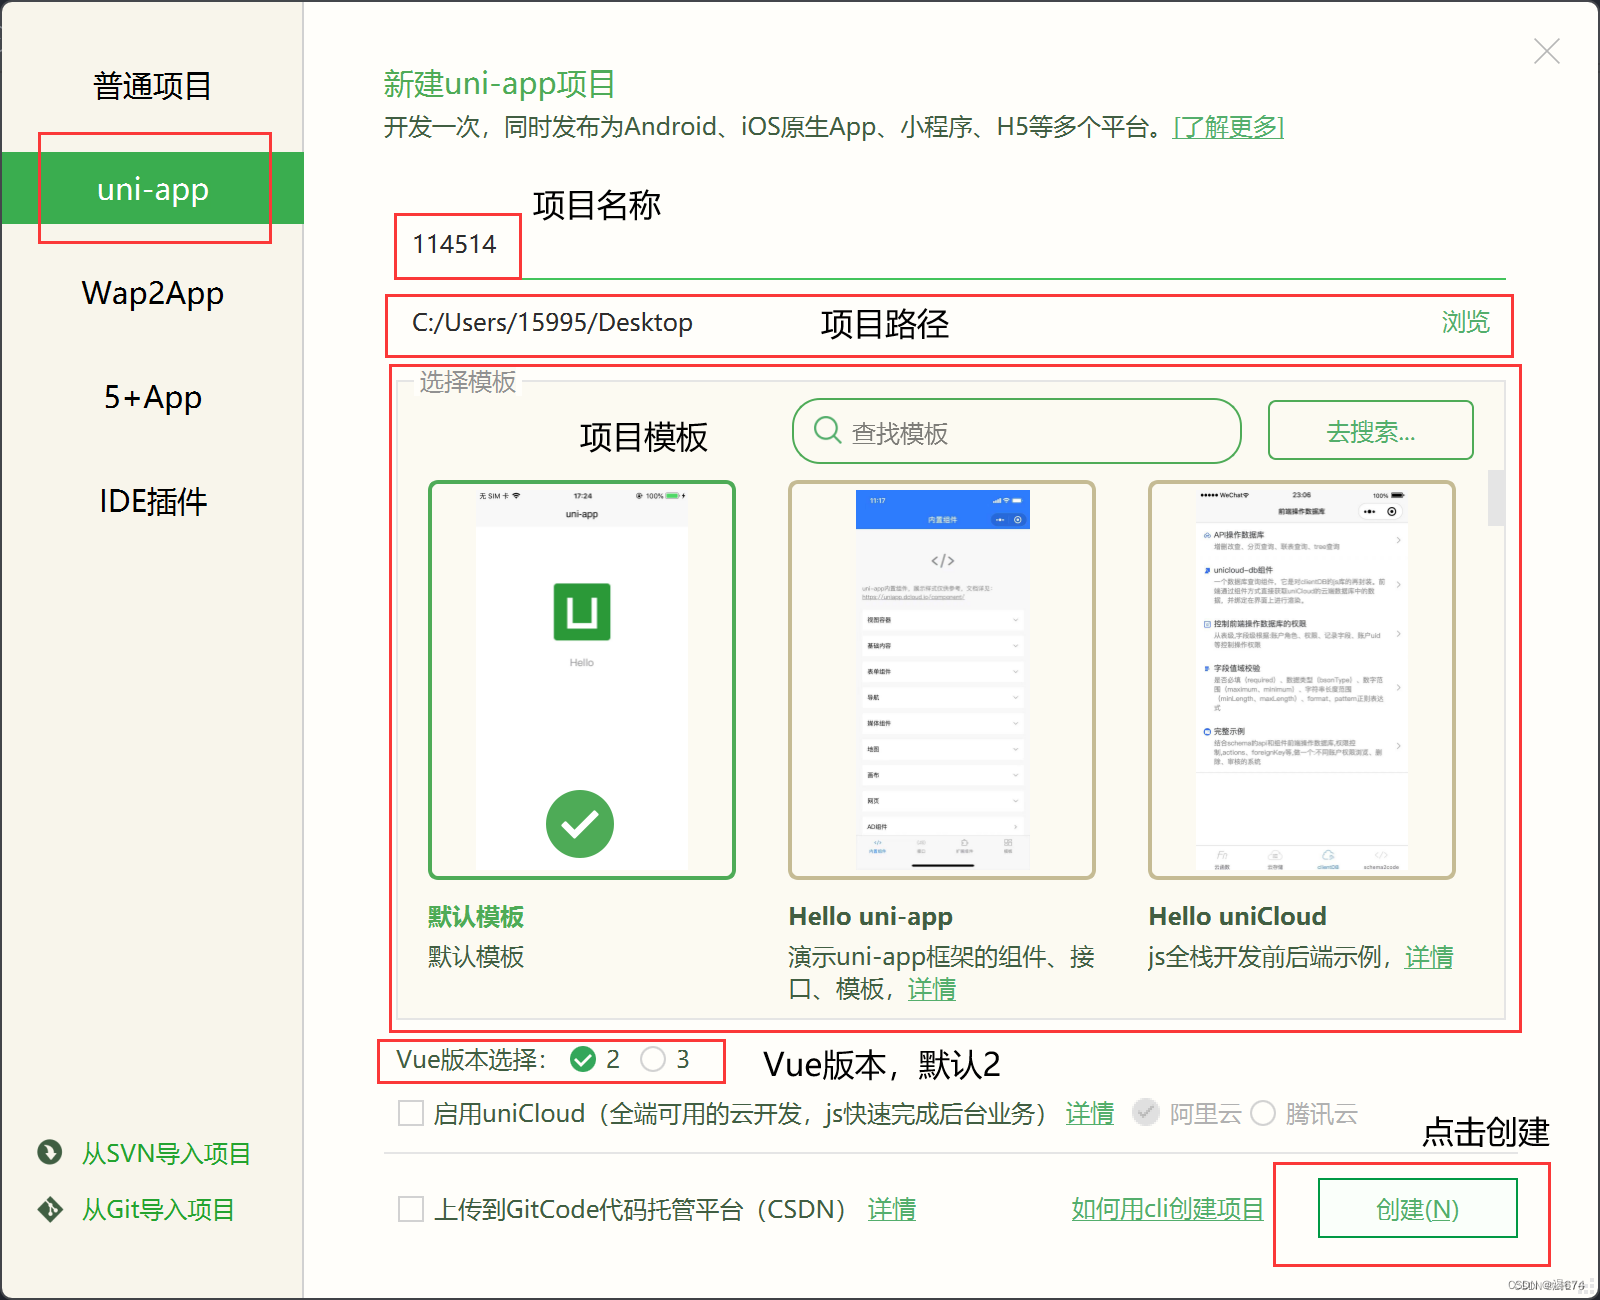Focus the 查找模板 search box
1600x1300 pixels.
(1016, 432)
